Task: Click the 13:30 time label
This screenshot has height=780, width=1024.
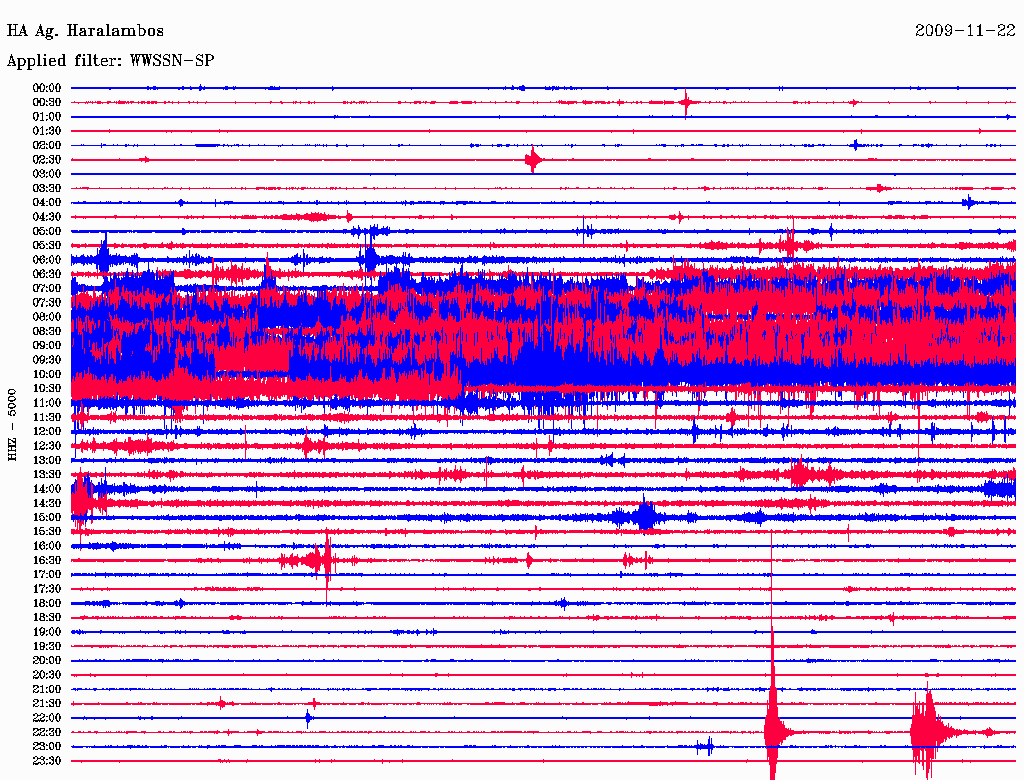Action: [x=47, y=475]
